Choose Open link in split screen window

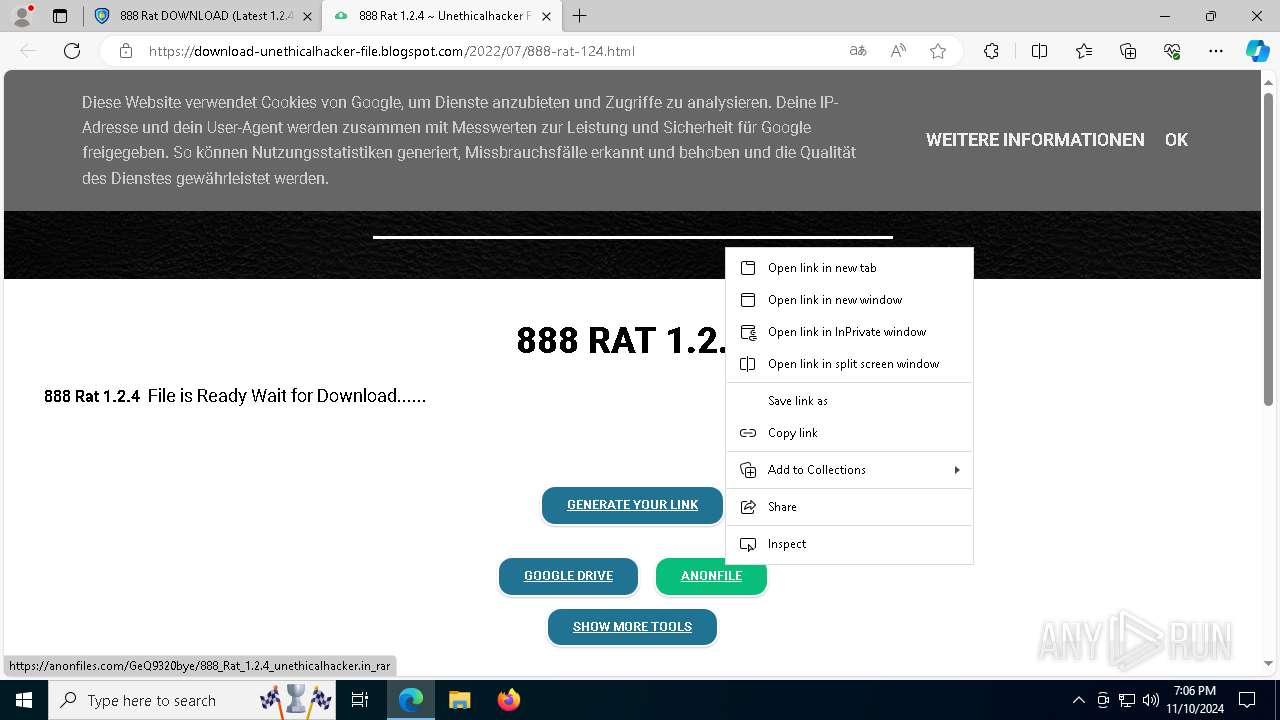pyautogui.click(x=849, y=364)
